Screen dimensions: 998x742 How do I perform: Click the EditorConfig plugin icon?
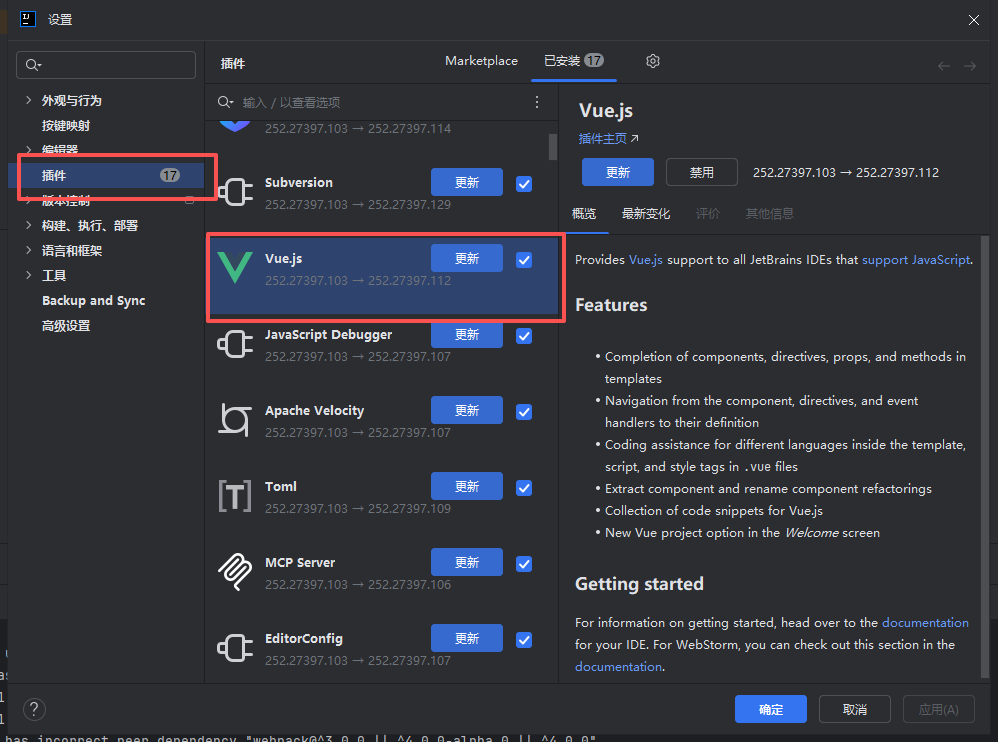pyautogui.click(x=235, y=648)
